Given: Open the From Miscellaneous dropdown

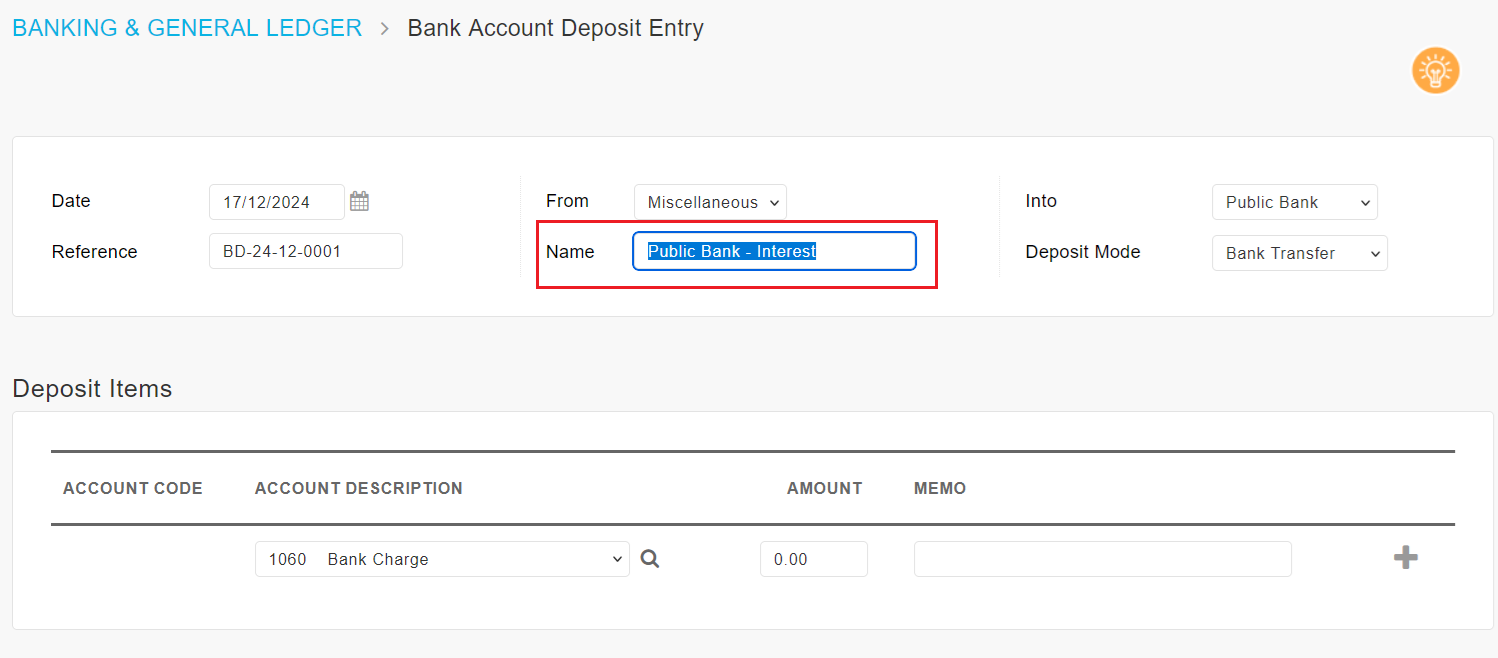Looking at the screenshot, I should pyautogui.click(x=710, y=202).
